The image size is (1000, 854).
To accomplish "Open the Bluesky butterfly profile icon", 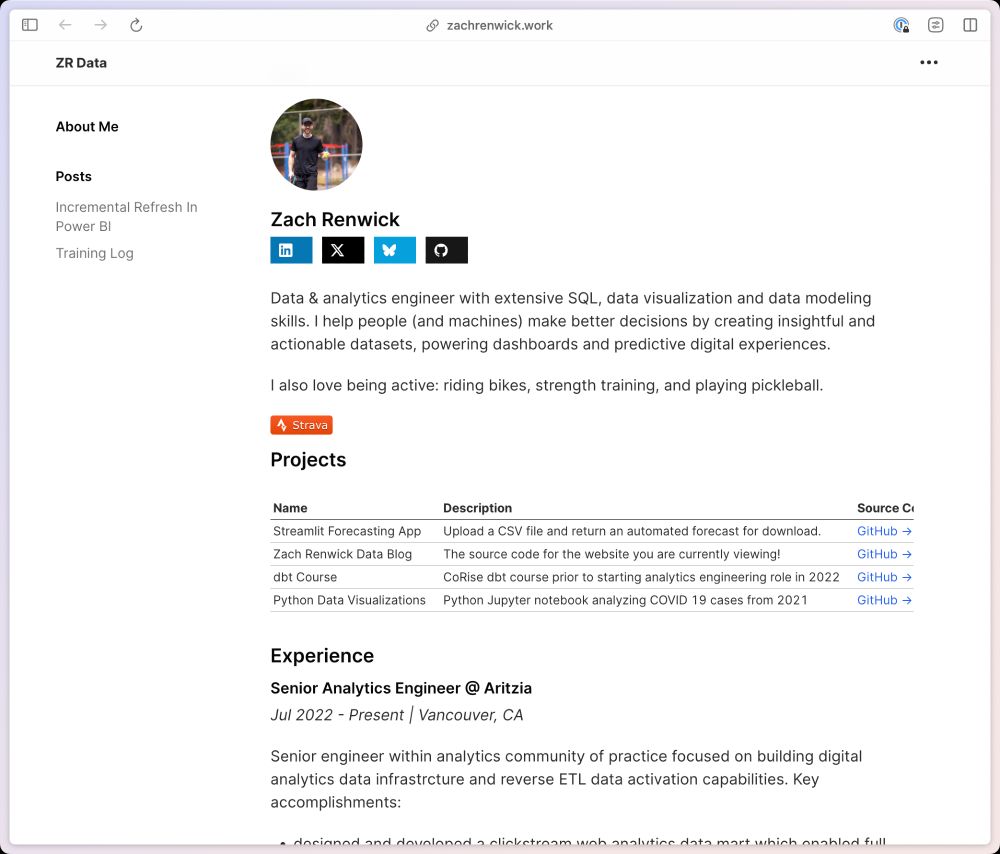I will pos(395,250).
